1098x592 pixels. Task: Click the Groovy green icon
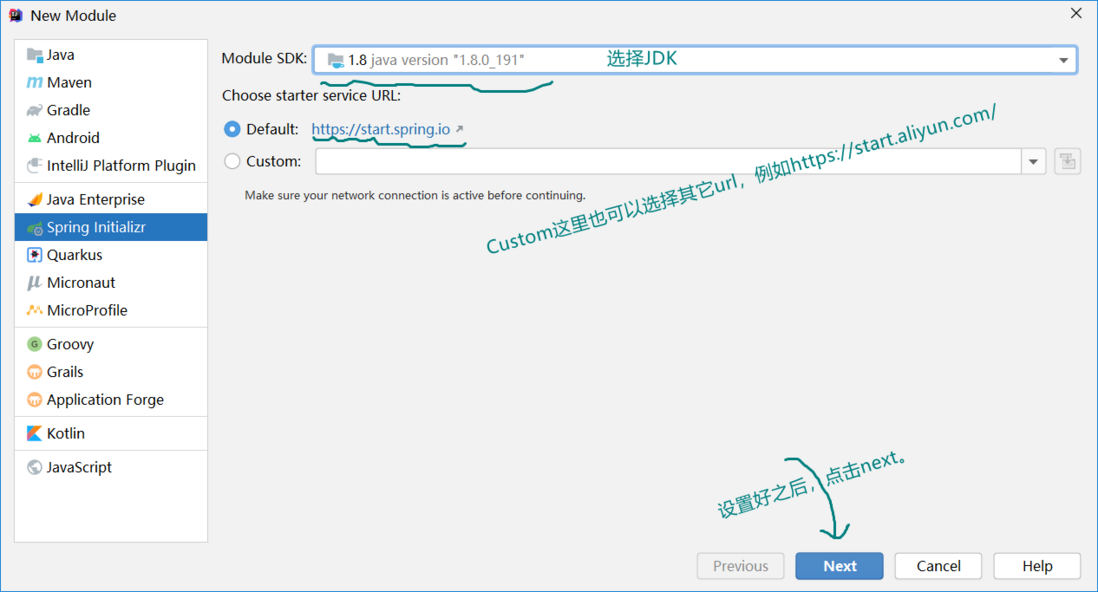pyautogui.click(x=34, y=344)
